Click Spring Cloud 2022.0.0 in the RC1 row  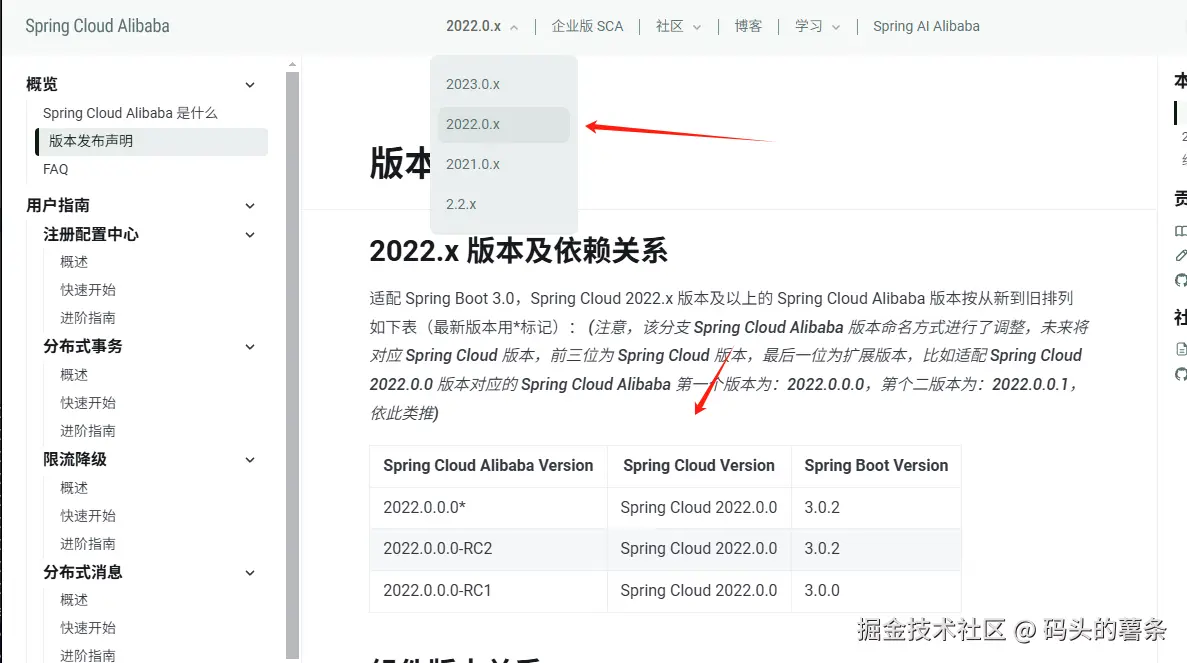(699, 590)
